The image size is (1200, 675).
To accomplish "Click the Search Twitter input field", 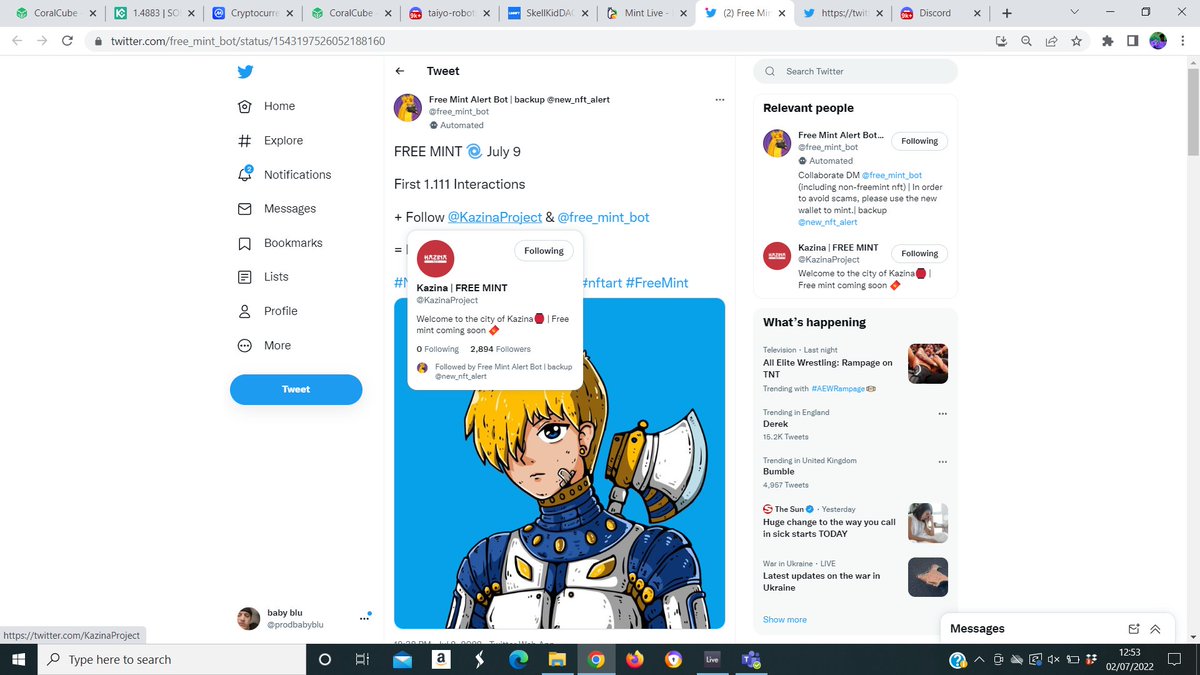I will click(x=855, y=71).
